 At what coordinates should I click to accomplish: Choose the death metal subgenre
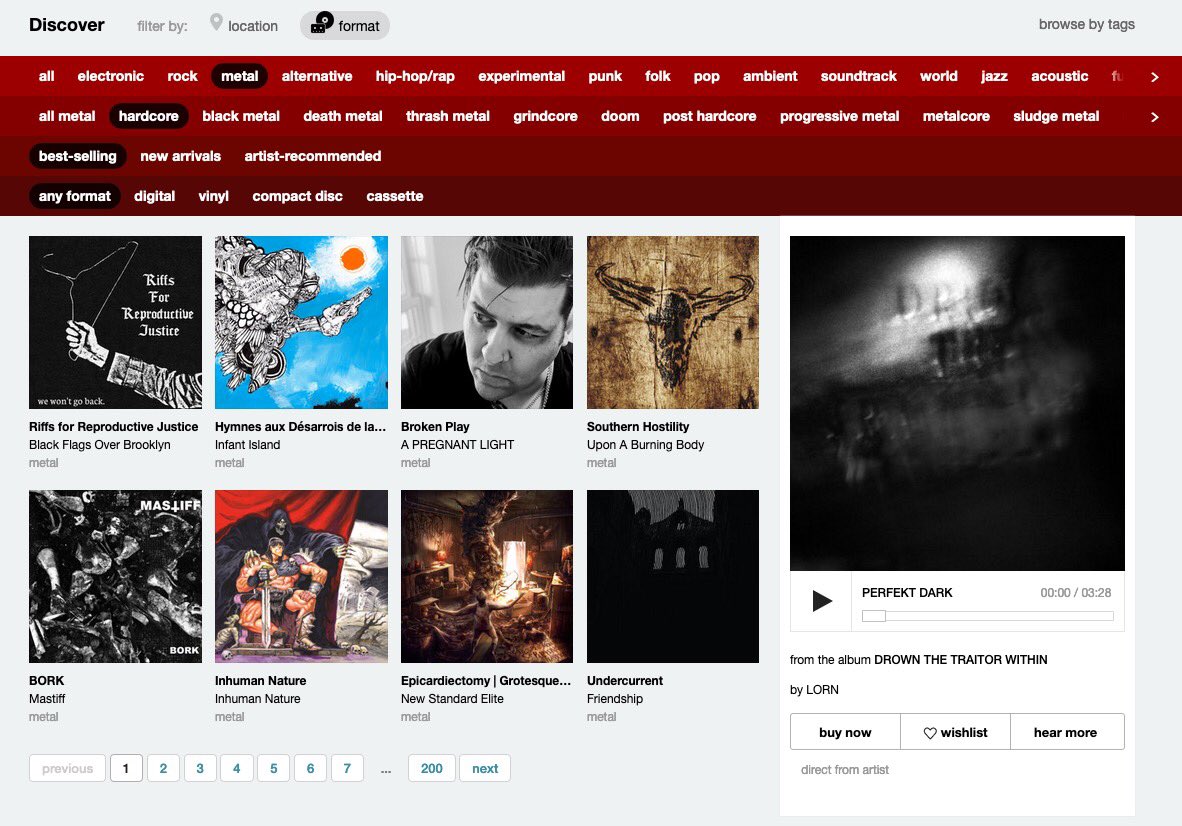343,116
